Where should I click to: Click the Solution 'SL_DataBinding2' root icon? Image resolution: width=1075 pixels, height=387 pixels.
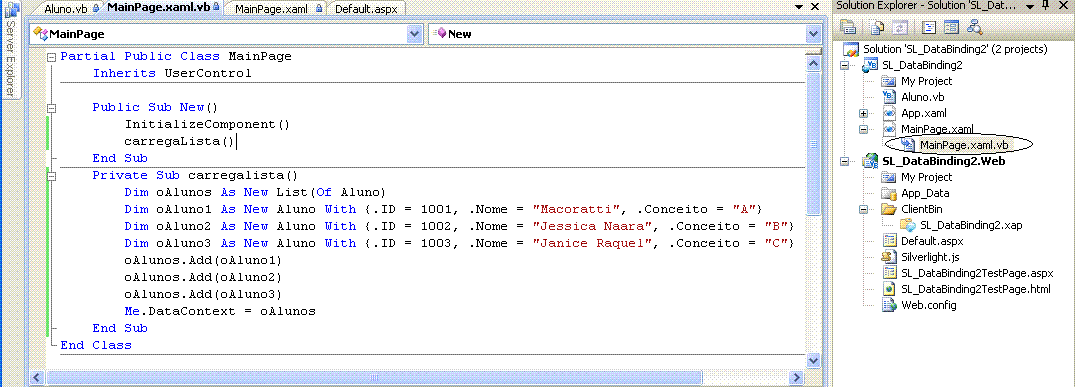(x=851, y=49)
